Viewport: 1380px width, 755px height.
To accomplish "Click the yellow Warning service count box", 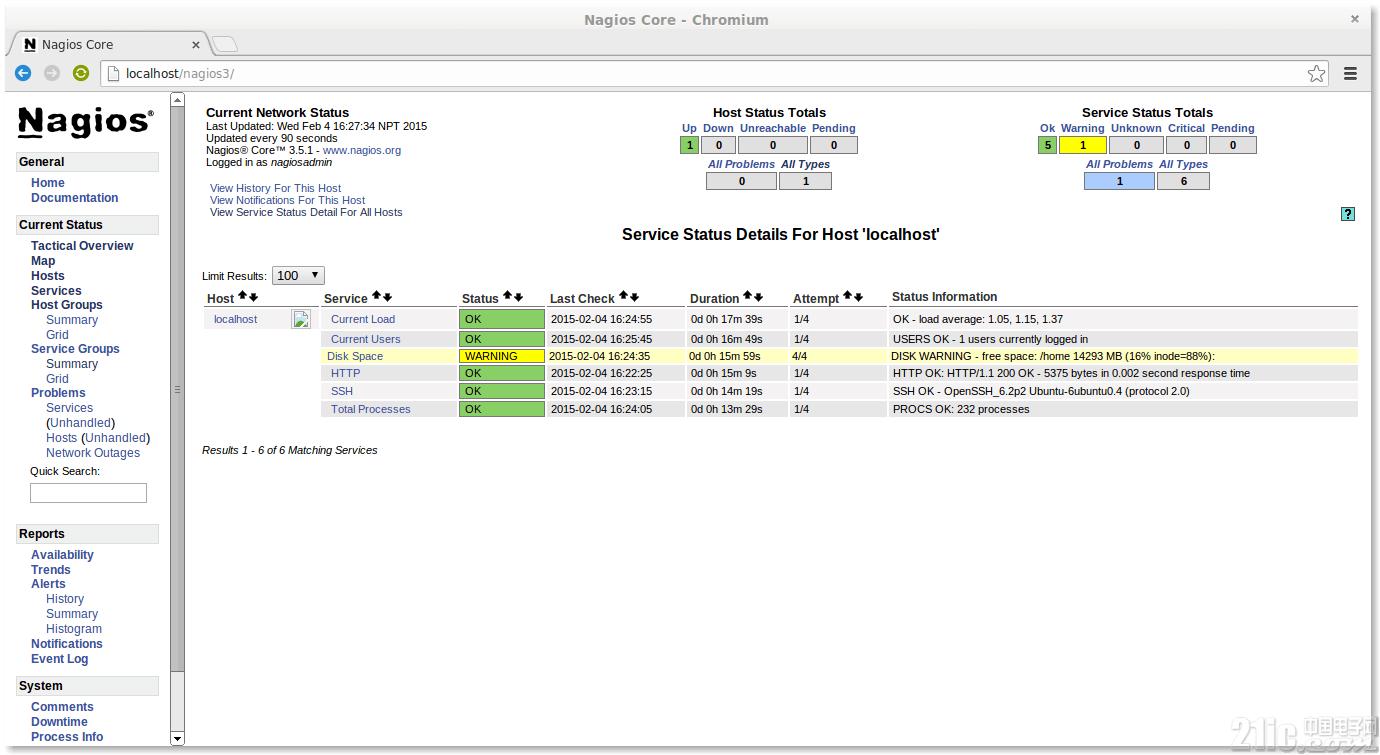I will point(1083,145).
